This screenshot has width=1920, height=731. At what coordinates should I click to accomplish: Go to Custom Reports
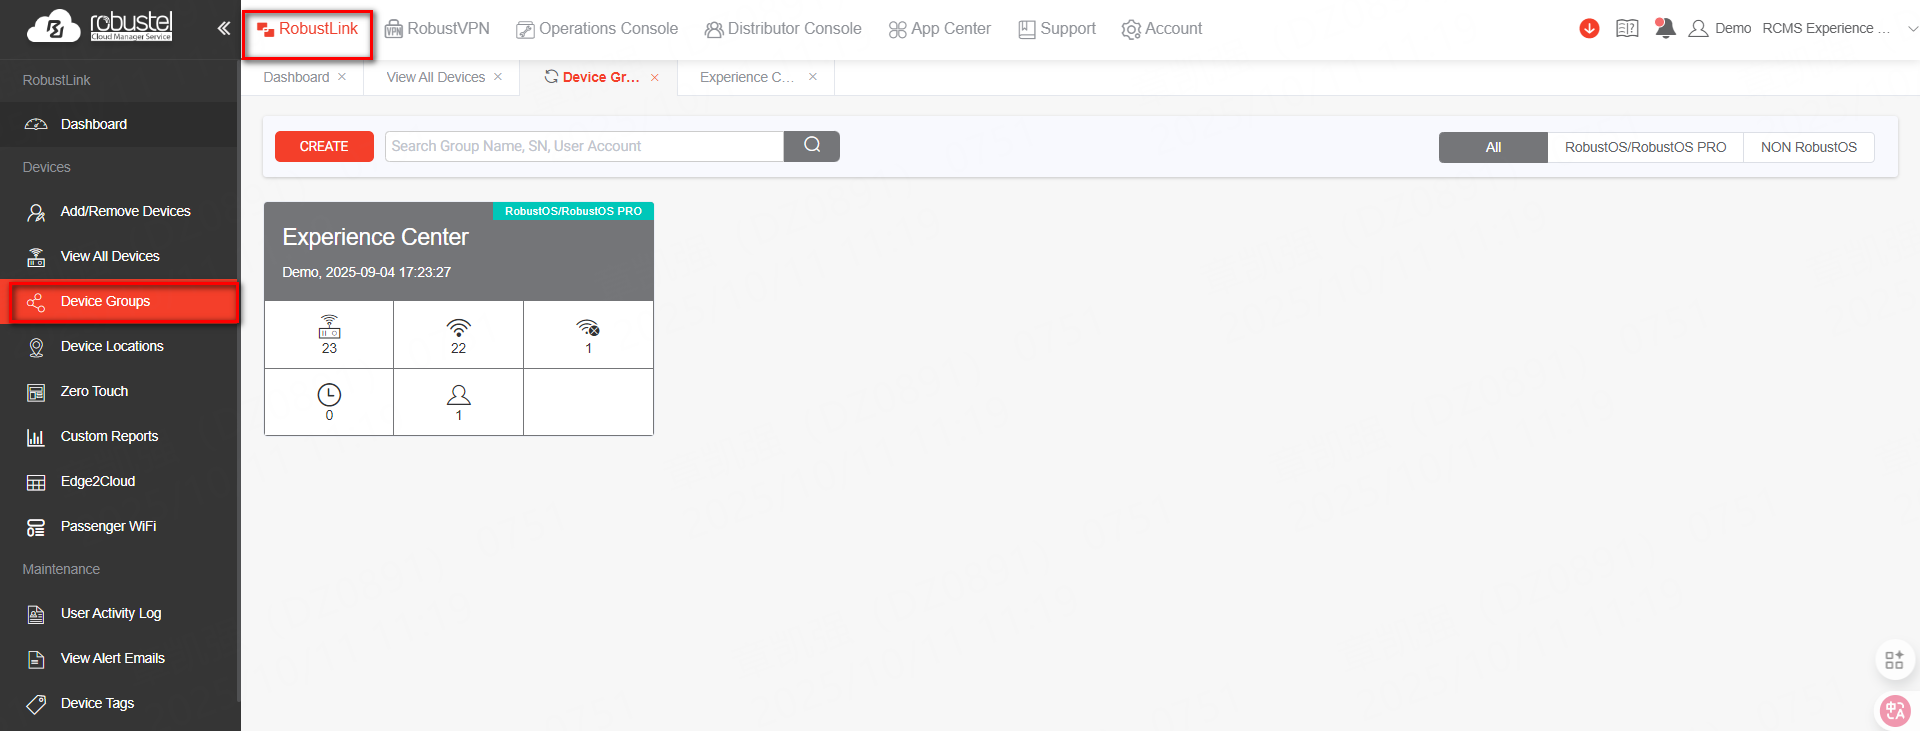[x=119, y=436]
